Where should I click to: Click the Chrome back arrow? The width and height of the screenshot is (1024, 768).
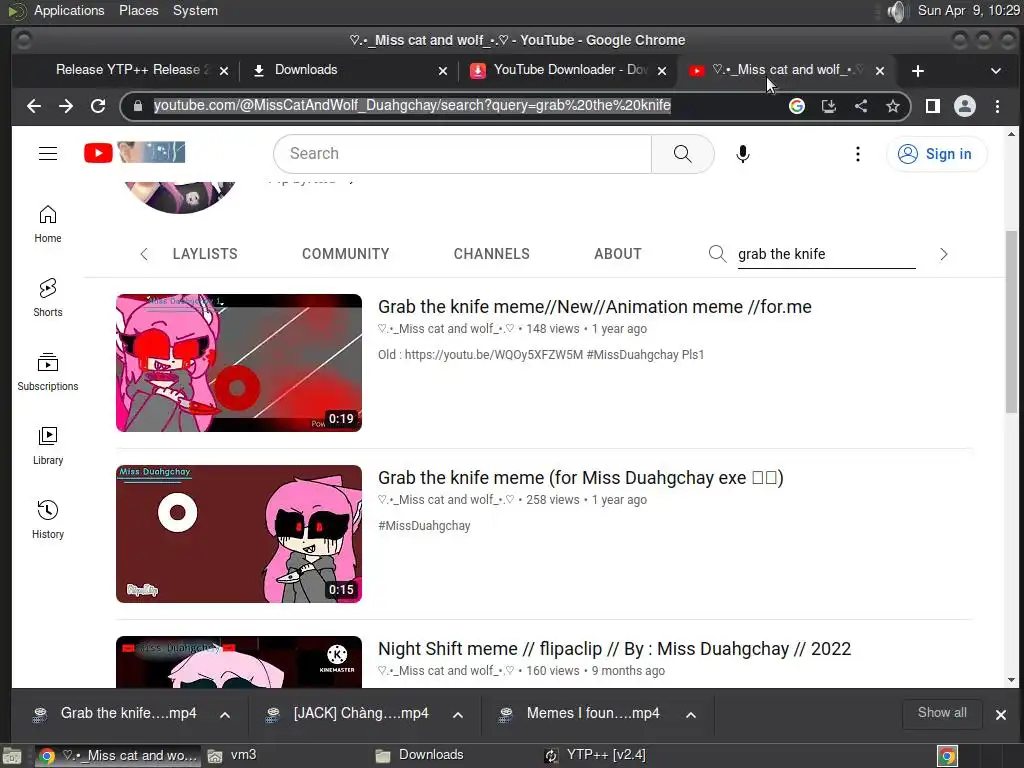(34, 106)
